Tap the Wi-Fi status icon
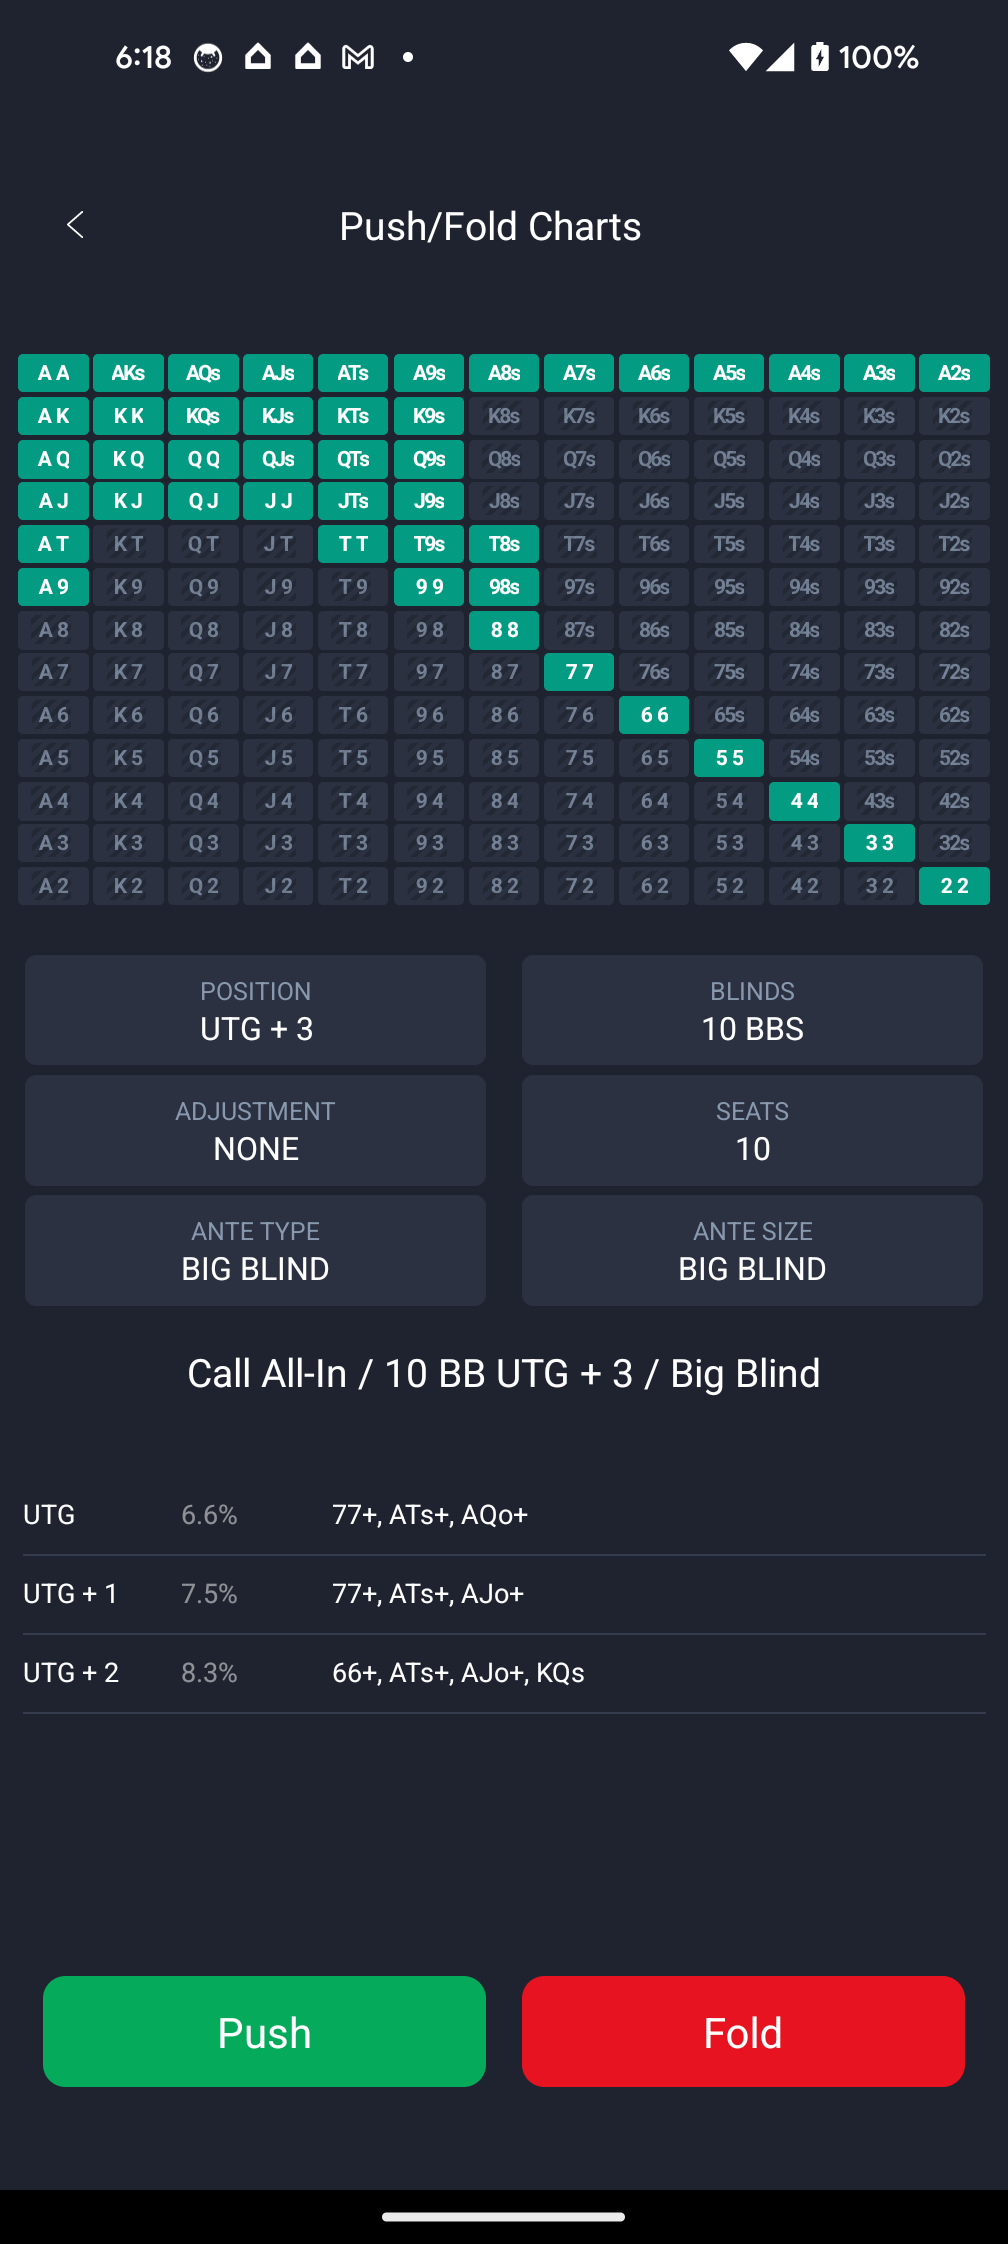Viewport: 1008px width, 2244px height. (x=744, y=57)
